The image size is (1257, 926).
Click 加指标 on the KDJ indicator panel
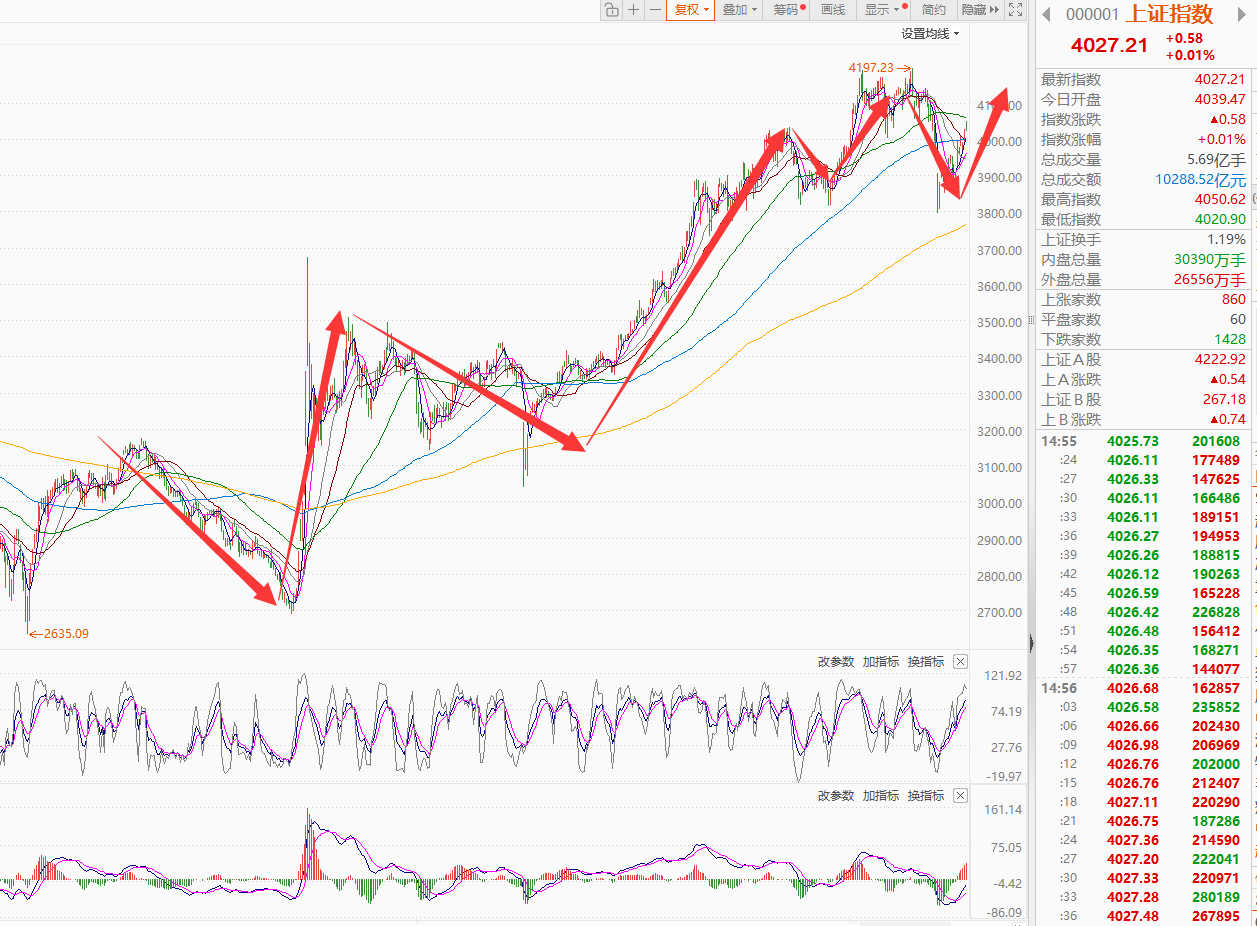tap(881, 662)
